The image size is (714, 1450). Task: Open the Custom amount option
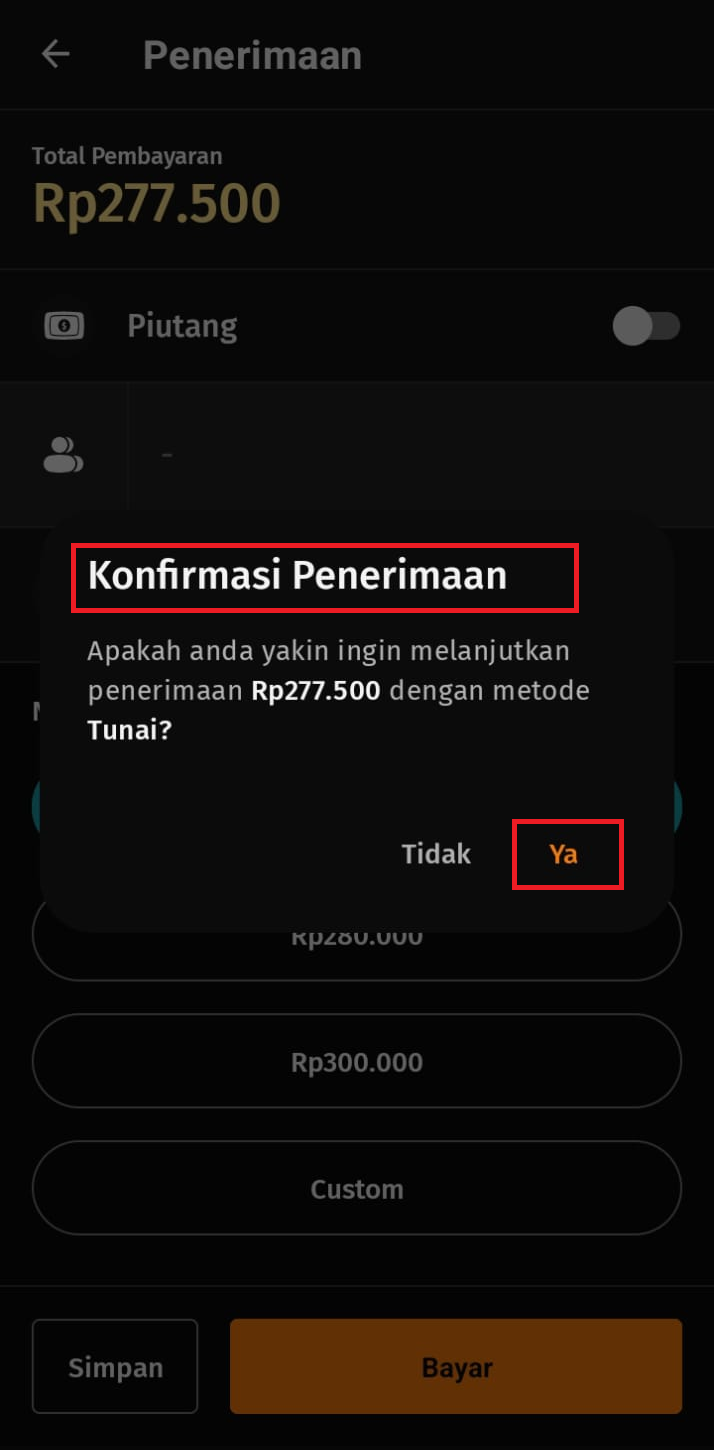[x=357, y=1188]
